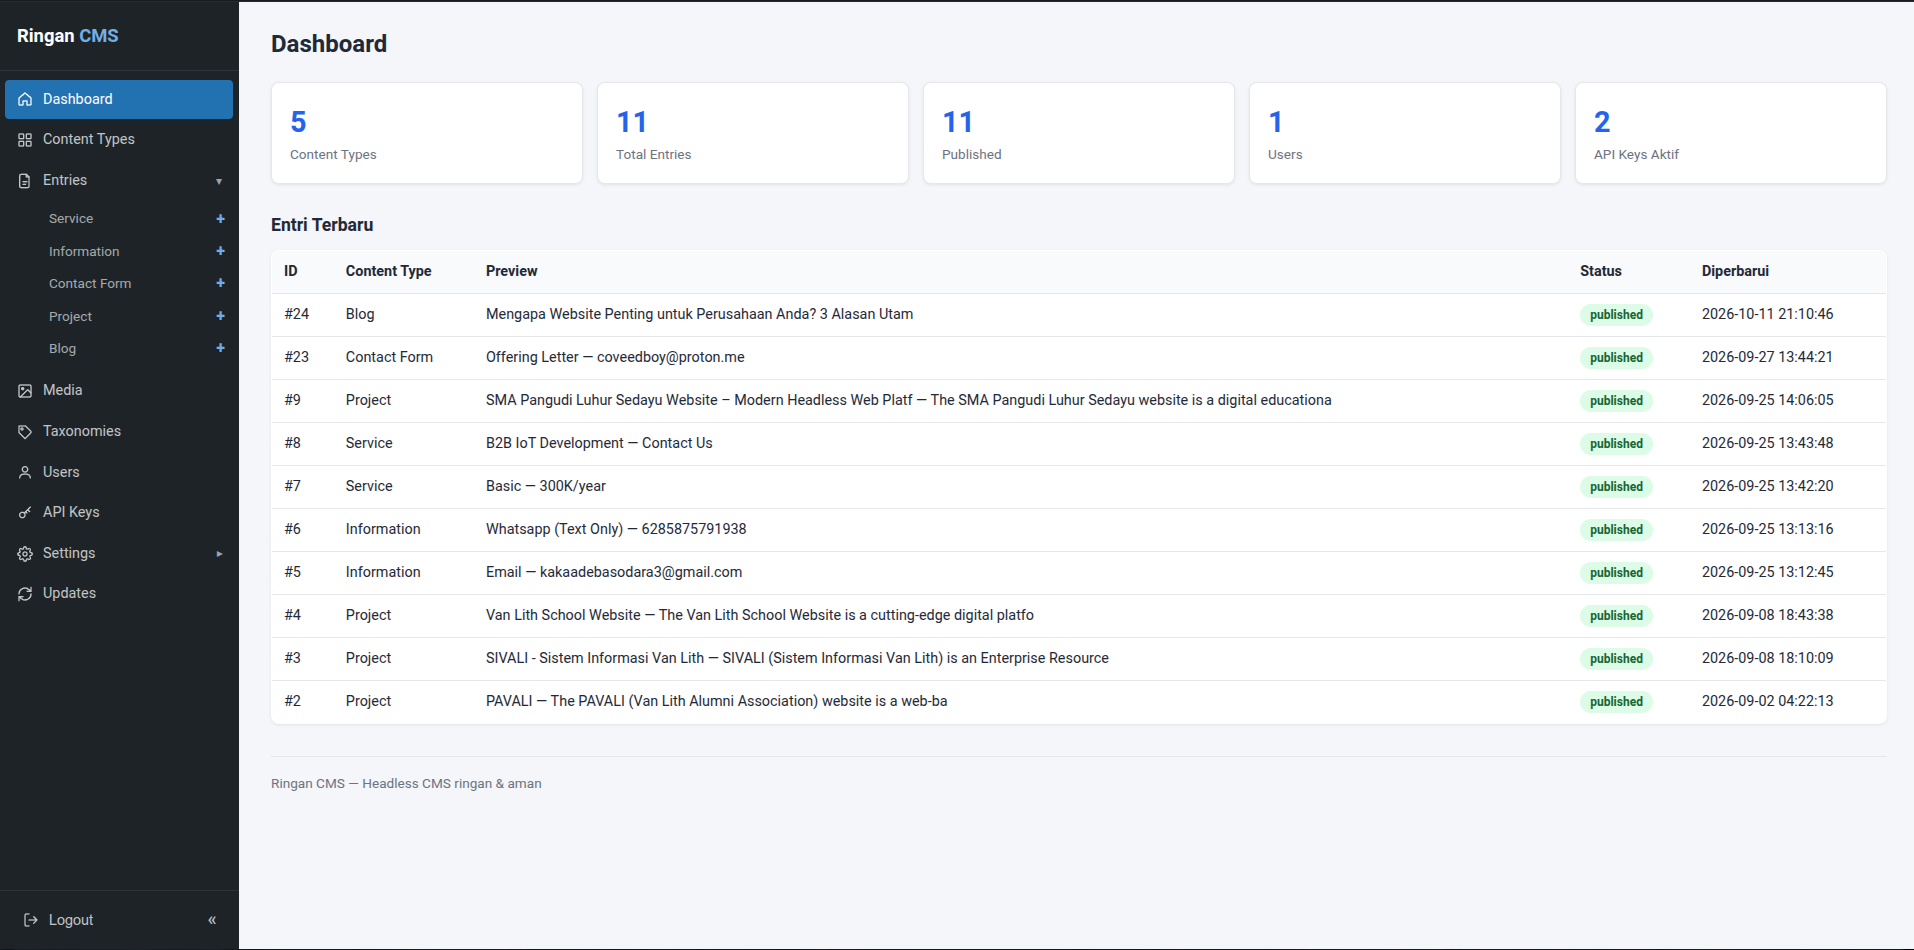Open the Media menu item
Image resolution: width=1914 pixels, height=950 pixels.
coord(119,390)
